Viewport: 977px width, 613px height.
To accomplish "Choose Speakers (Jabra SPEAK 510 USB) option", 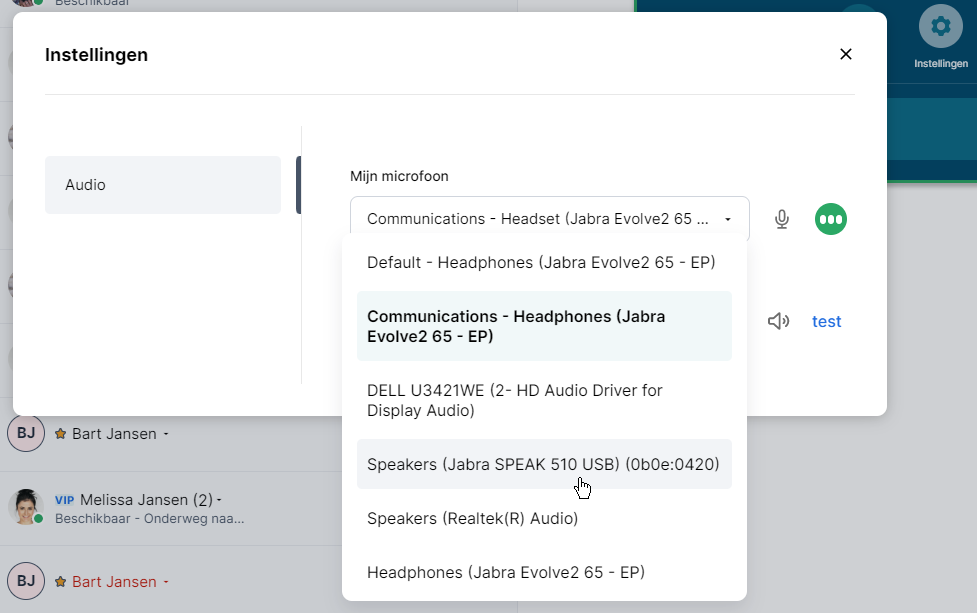I will [544, 464].
